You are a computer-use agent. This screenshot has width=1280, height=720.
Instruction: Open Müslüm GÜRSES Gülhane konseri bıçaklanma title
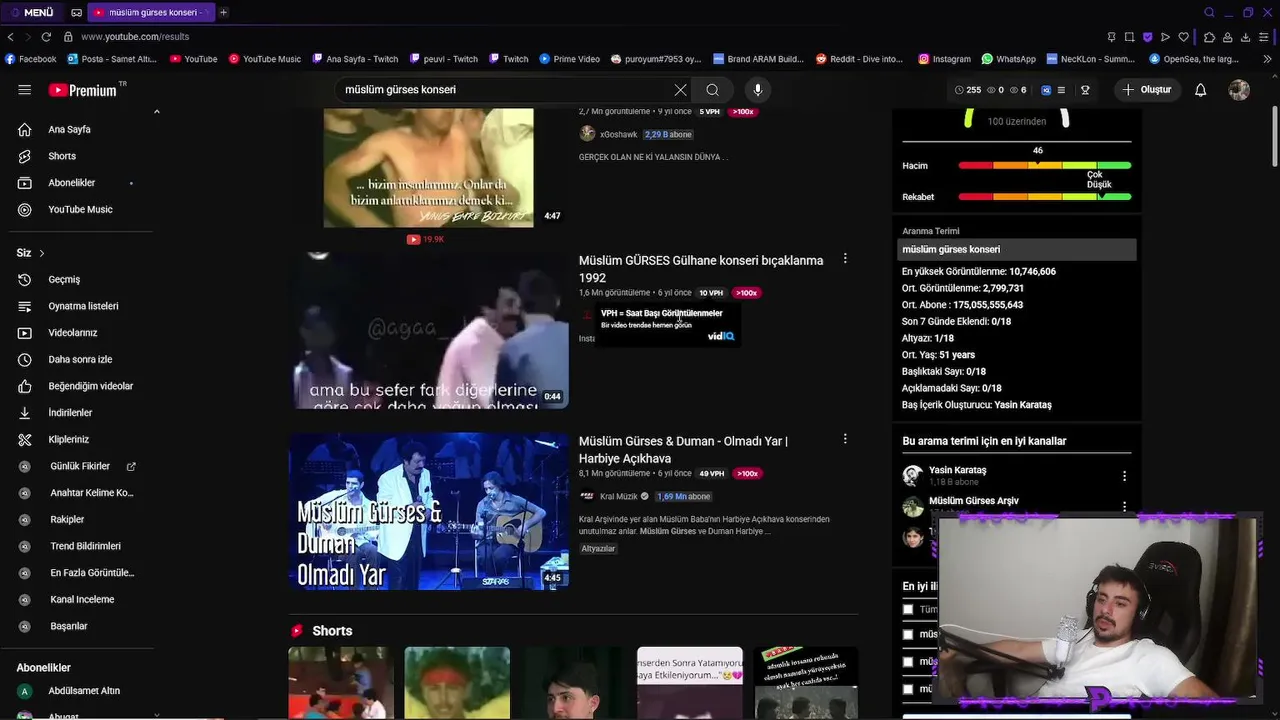(x=701, y=269)
